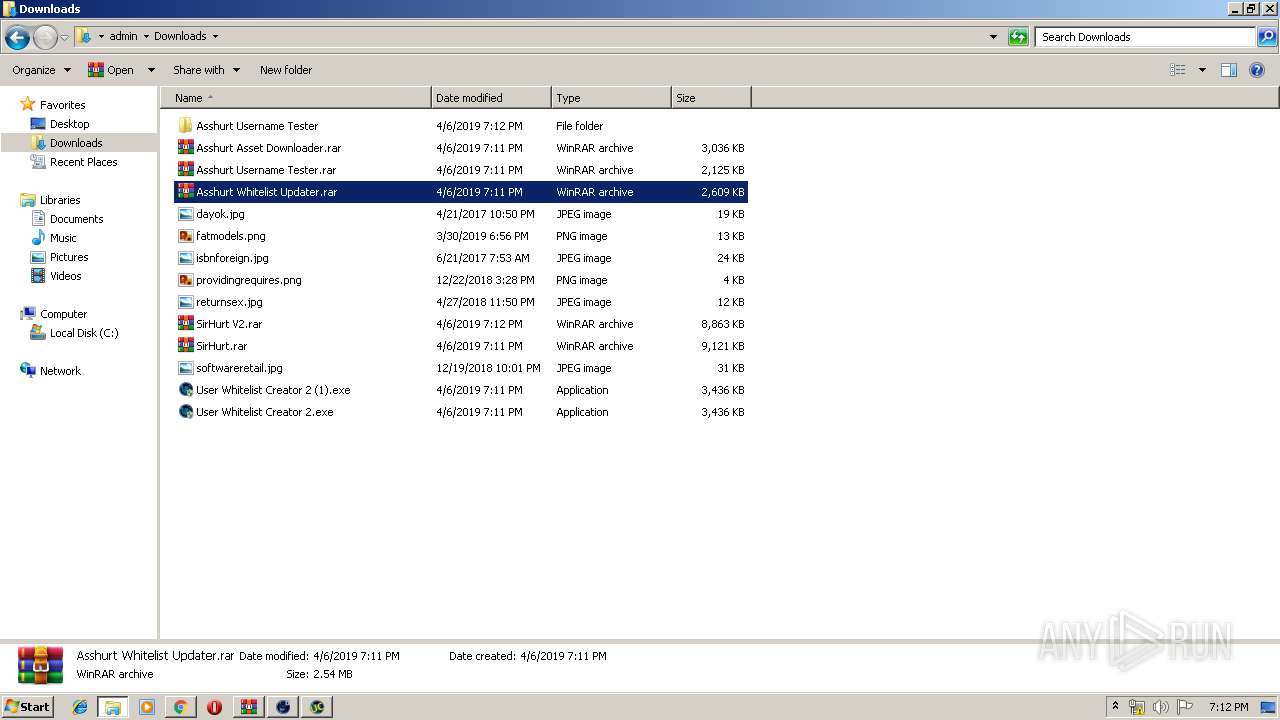Screen dimensions: 1280x720
Task: Select Asshurt Username Tester.rar archive icon
Action: pos(185,170)
